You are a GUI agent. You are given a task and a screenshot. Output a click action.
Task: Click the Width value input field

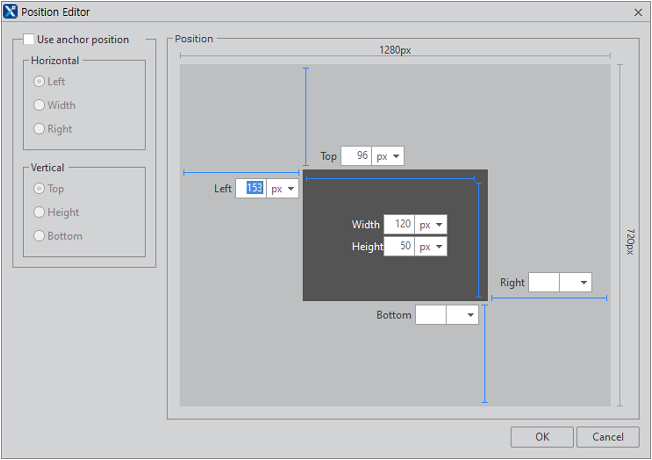[399, 225]
